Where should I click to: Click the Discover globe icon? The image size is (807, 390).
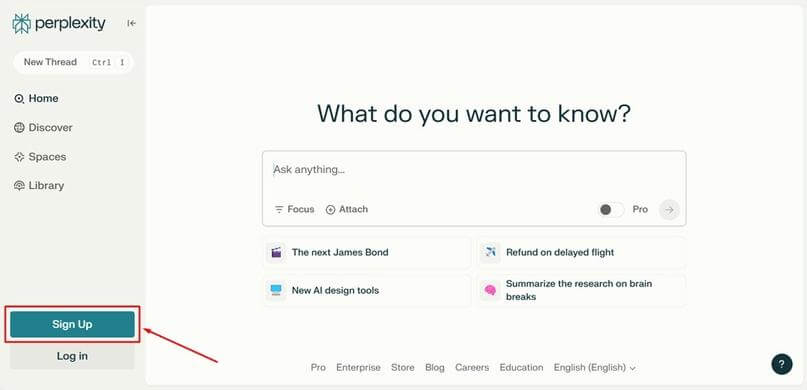(x=19, y=128)
